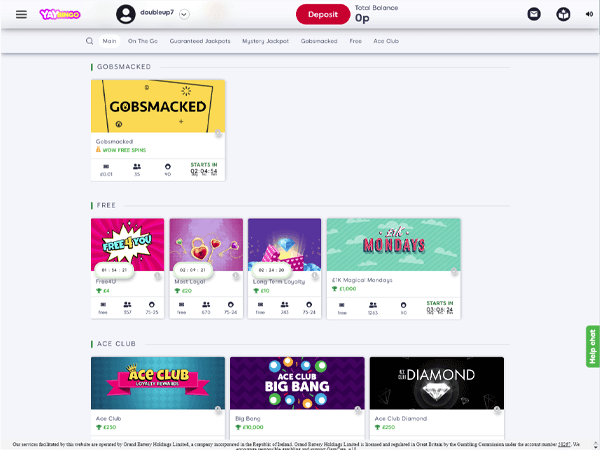Switch to the On The Go tab
600x450 pixels.
143,41
